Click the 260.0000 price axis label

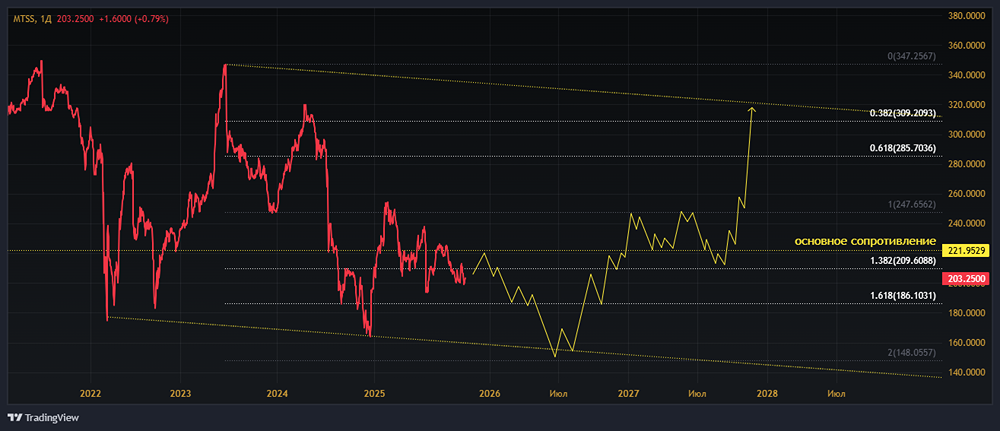966,194
